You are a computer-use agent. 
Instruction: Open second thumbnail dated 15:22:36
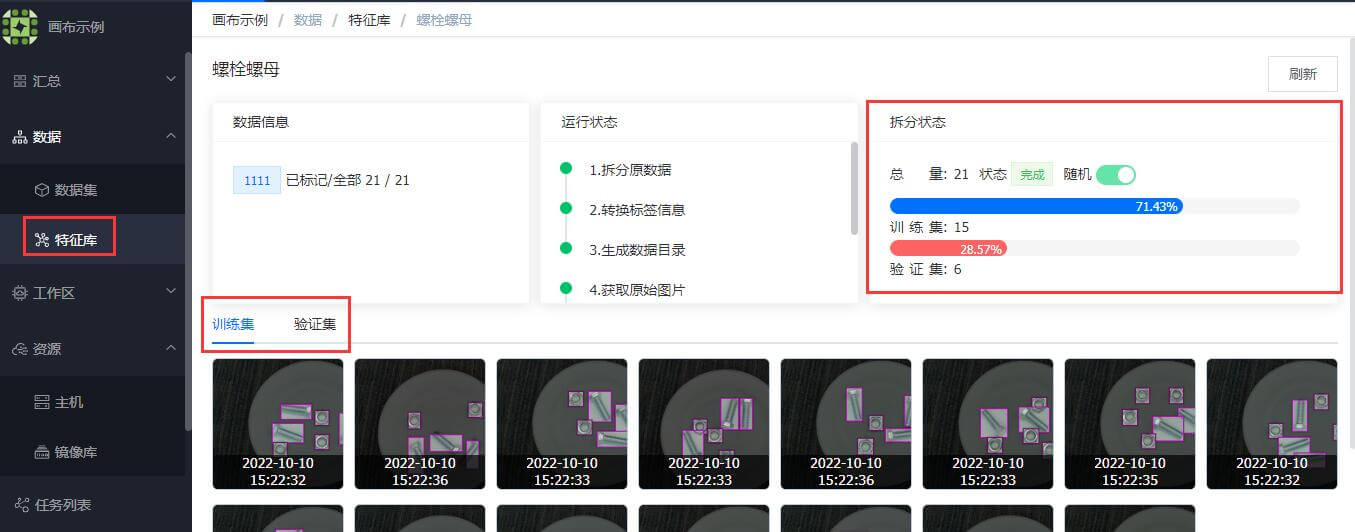420,424
